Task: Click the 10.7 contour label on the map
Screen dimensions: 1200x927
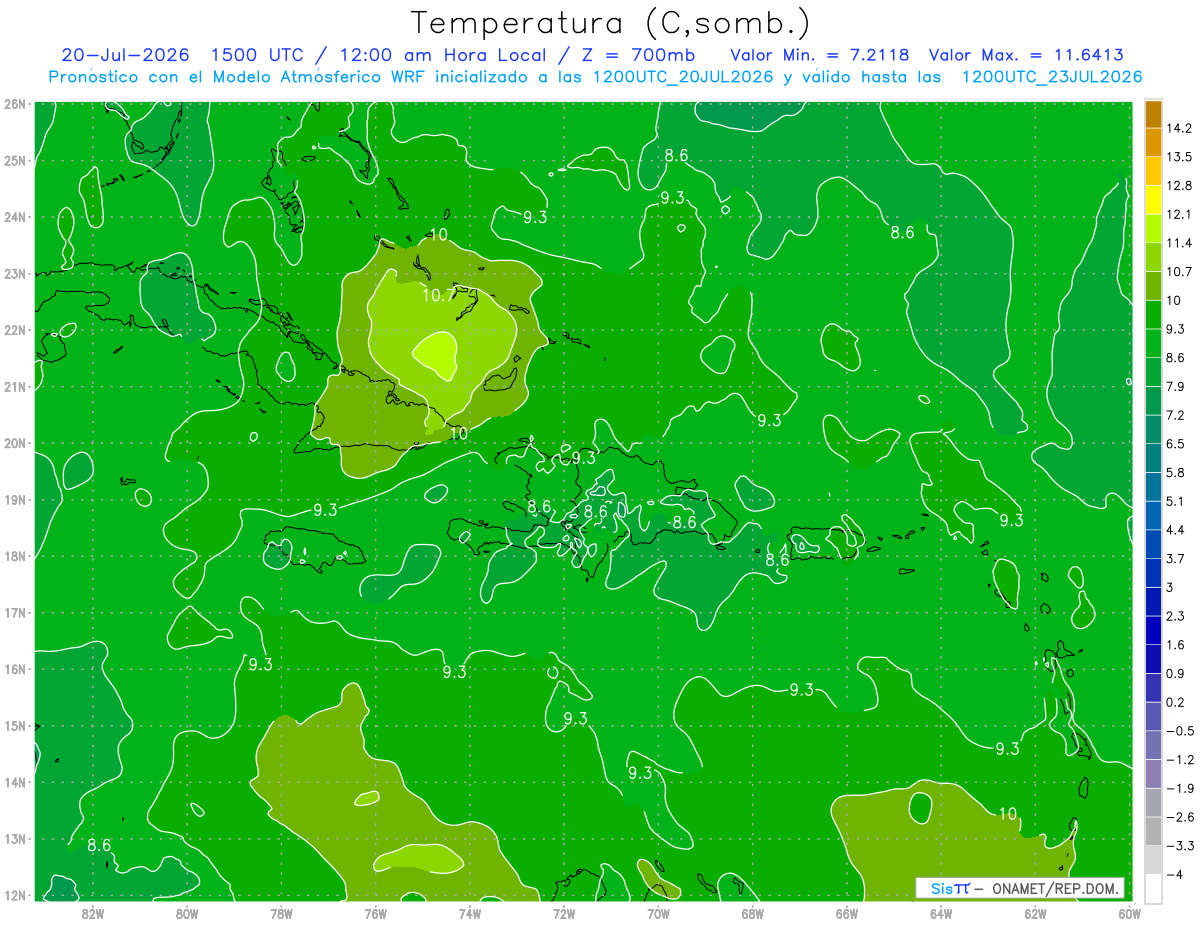Action: (439, 295)
